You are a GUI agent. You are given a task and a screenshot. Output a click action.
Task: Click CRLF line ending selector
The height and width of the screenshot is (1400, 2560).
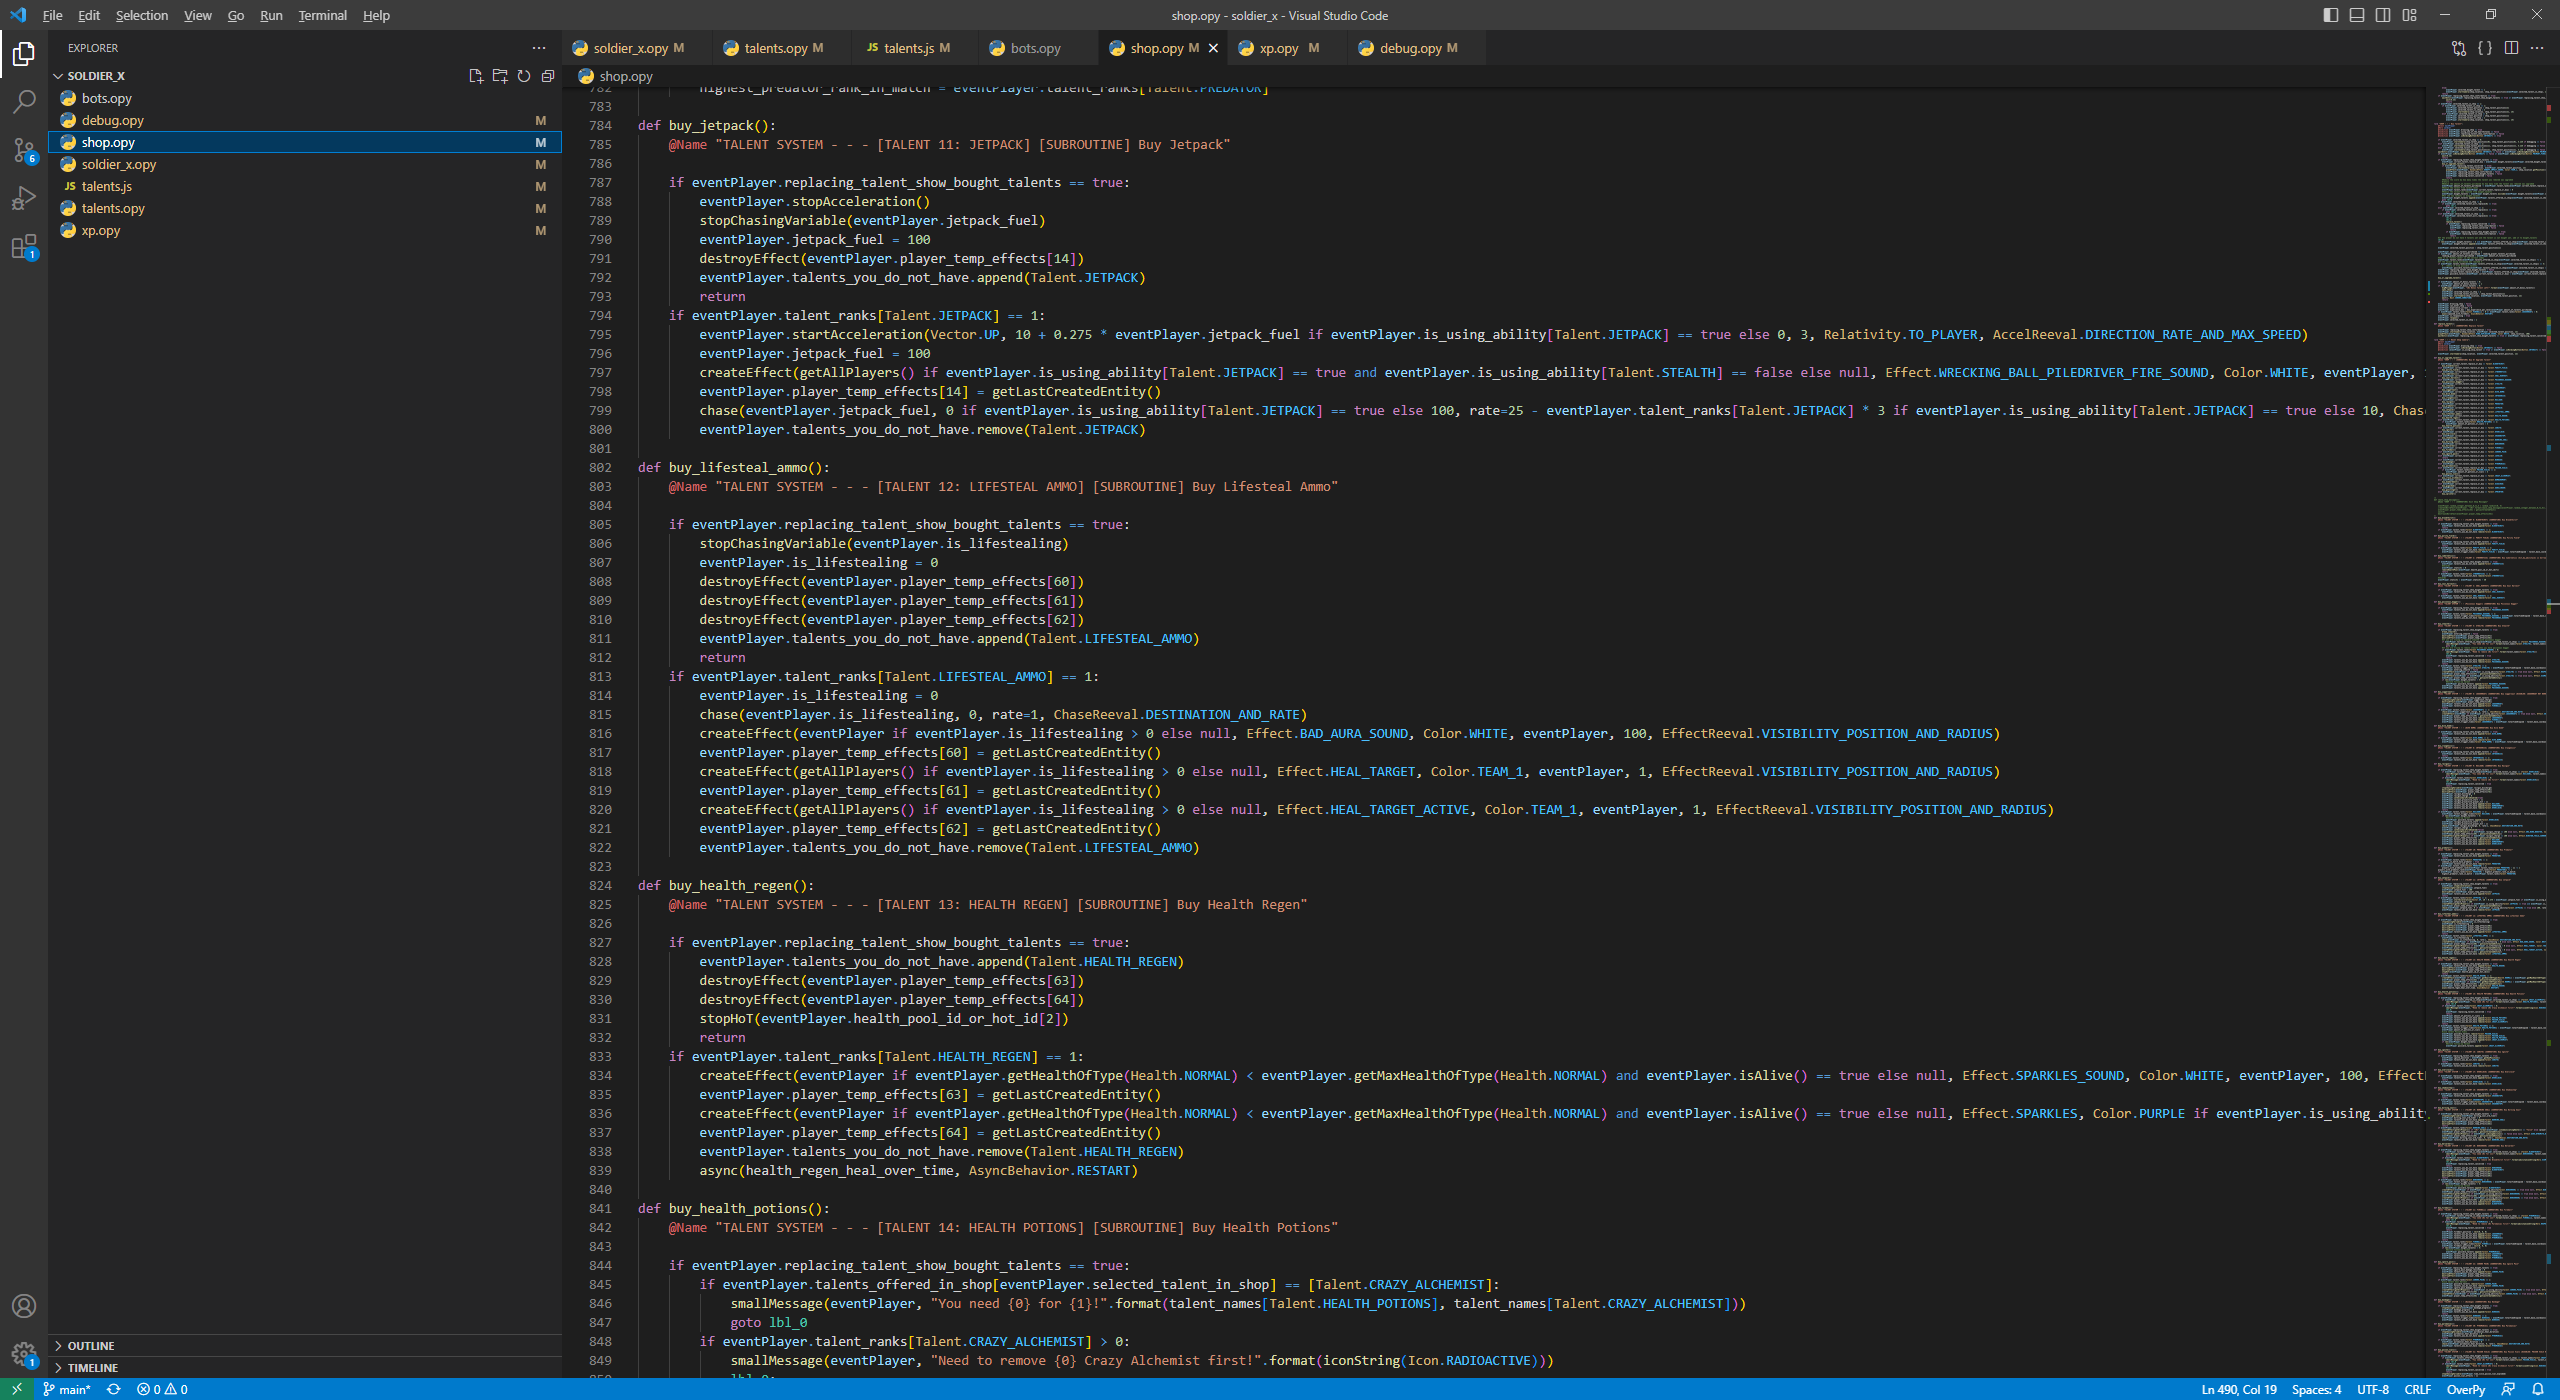tap(2417, 1389)
